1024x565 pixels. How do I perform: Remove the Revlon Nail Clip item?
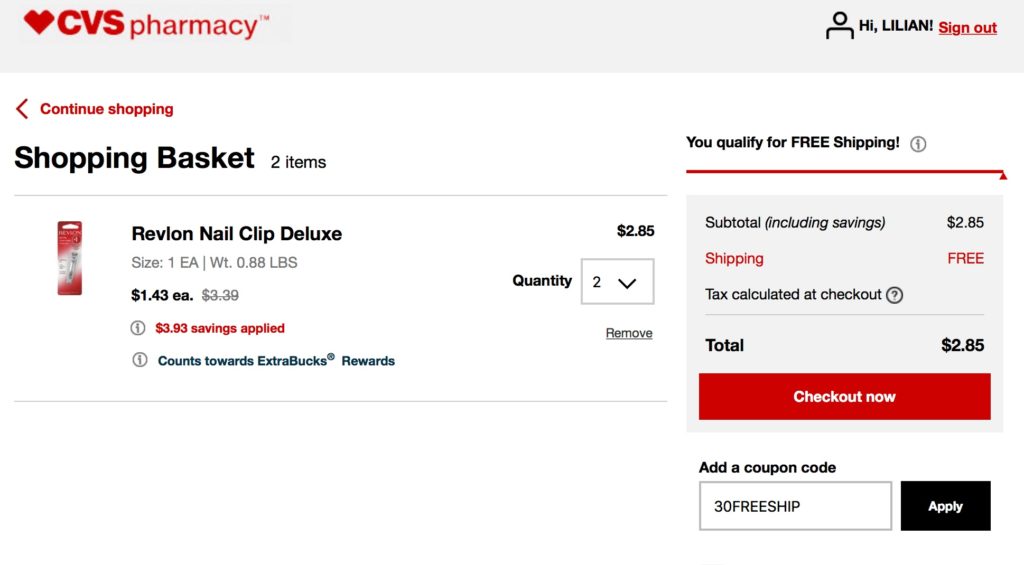[x=629, y=333]
